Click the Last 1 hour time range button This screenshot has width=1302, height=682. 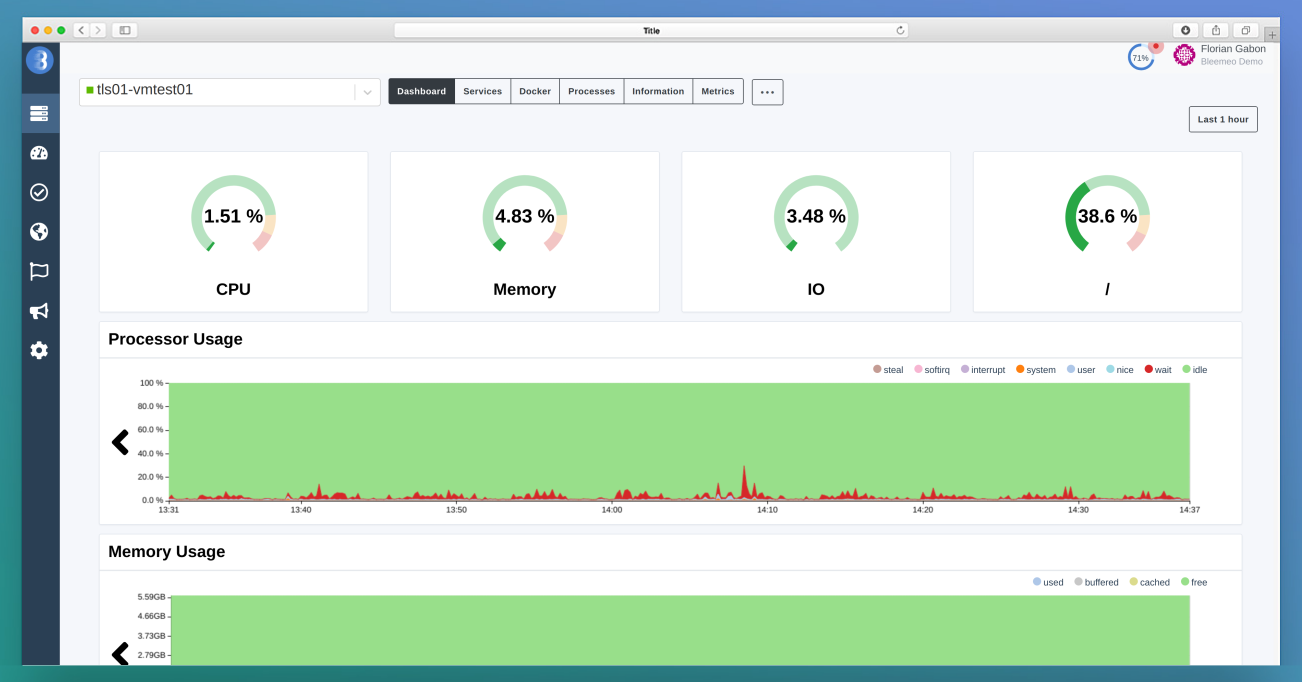1222,119
